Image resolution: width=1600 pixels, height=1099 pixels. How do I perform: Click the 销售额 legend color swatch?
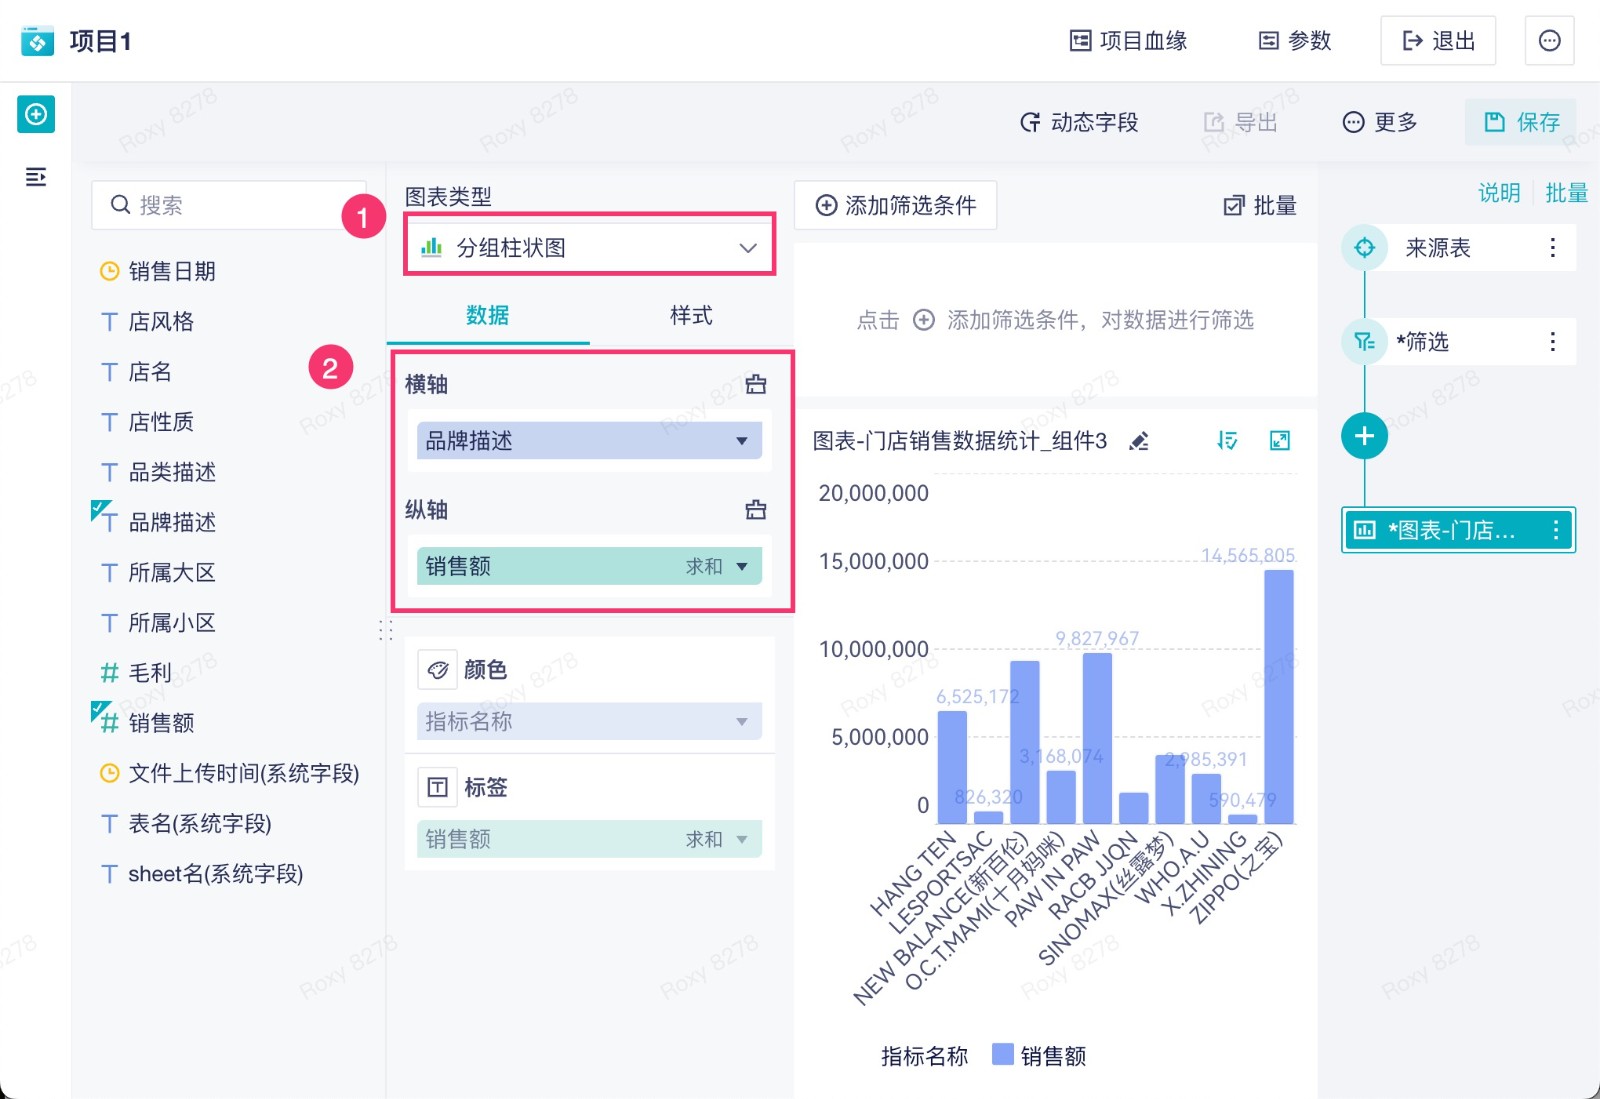pos(1003,1054)
